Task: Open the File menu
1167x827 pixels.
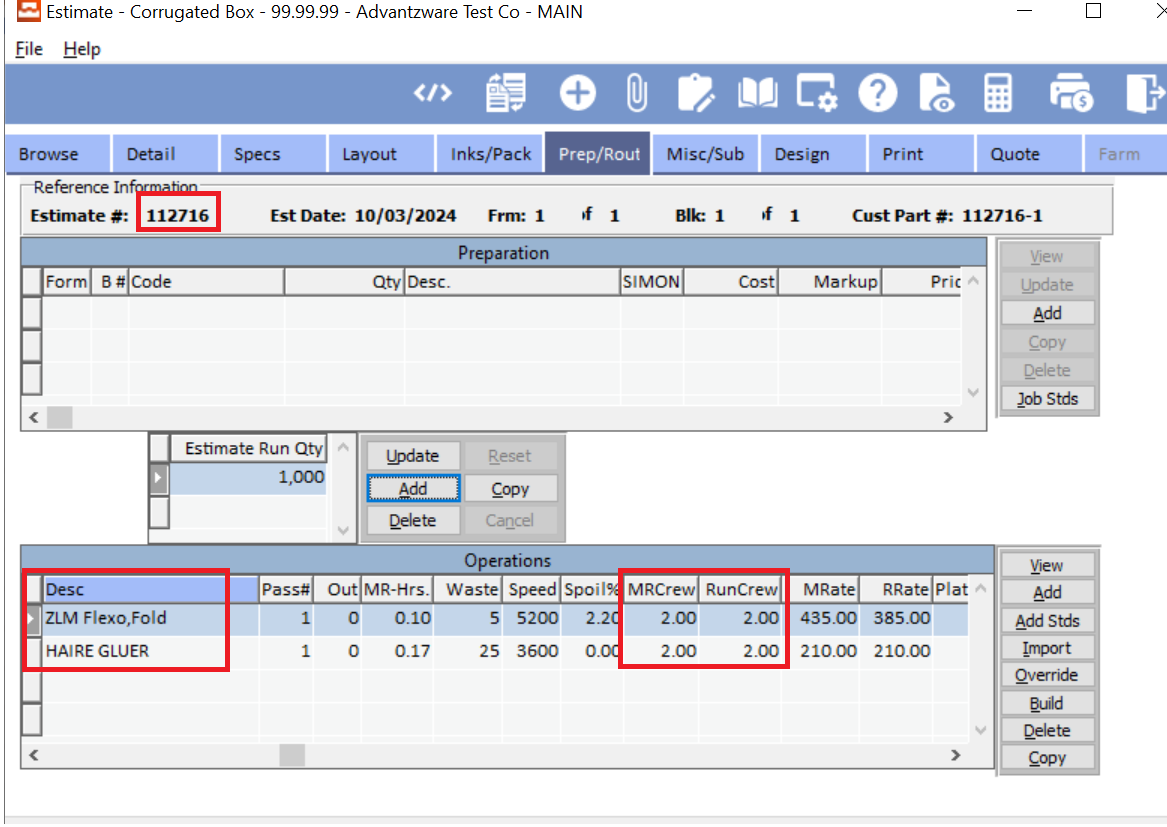Action: click(x=28, y=48)
